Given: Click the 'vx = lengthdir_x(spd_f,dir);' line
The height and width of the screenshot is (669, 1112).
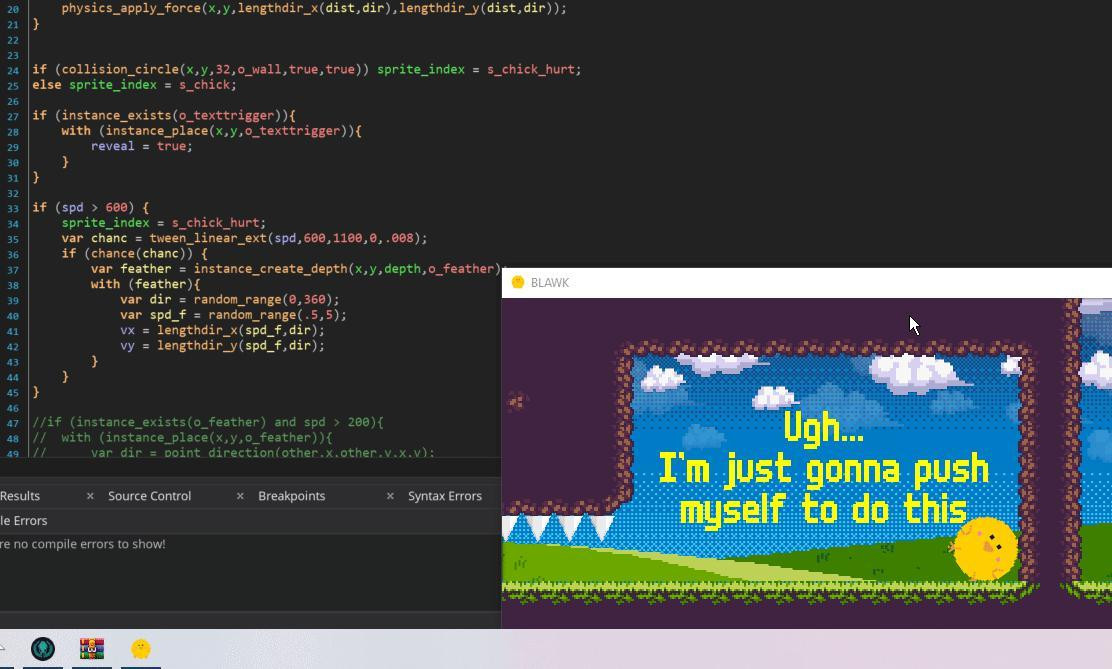Looking at the screenshot, I should 223,330.
